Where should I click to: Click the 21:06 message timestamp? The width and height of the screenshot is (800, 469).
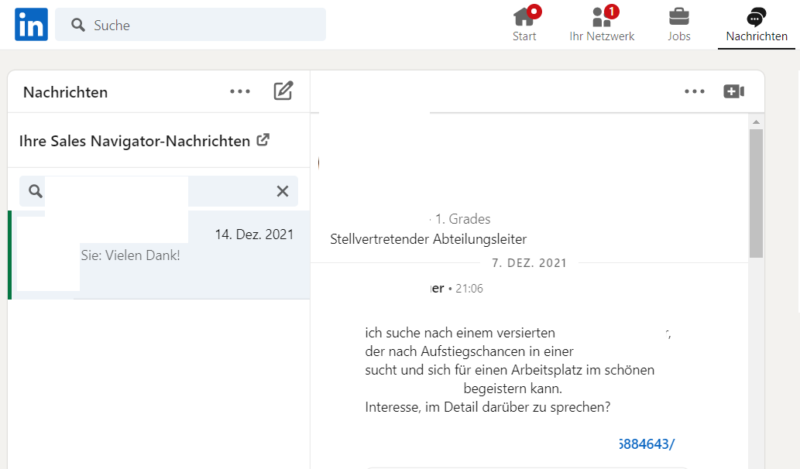pyautogui.click(x=469, y=289)
